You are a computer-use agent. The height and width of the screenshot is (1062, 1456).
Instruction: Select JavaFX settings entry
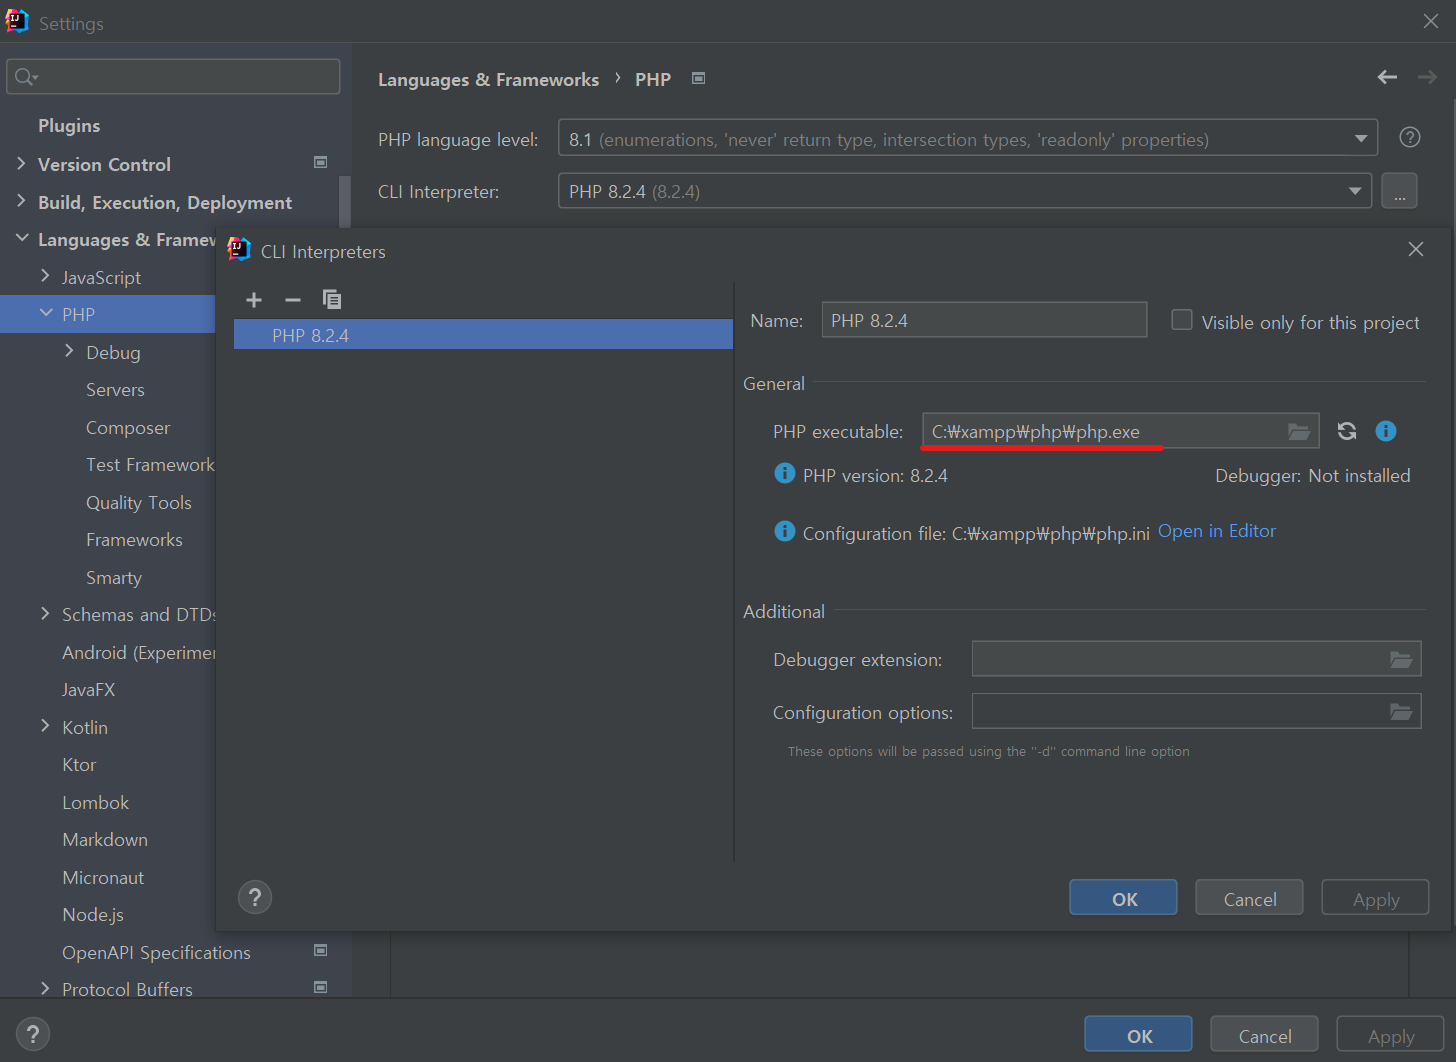pos(88,690)
